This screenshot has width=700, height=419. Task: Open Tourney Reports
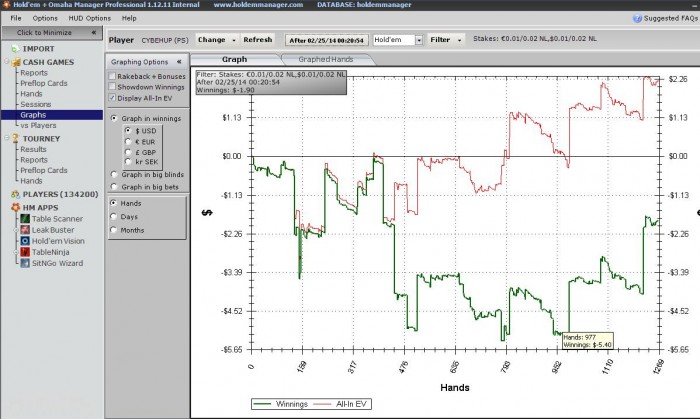tap(33, 160)
